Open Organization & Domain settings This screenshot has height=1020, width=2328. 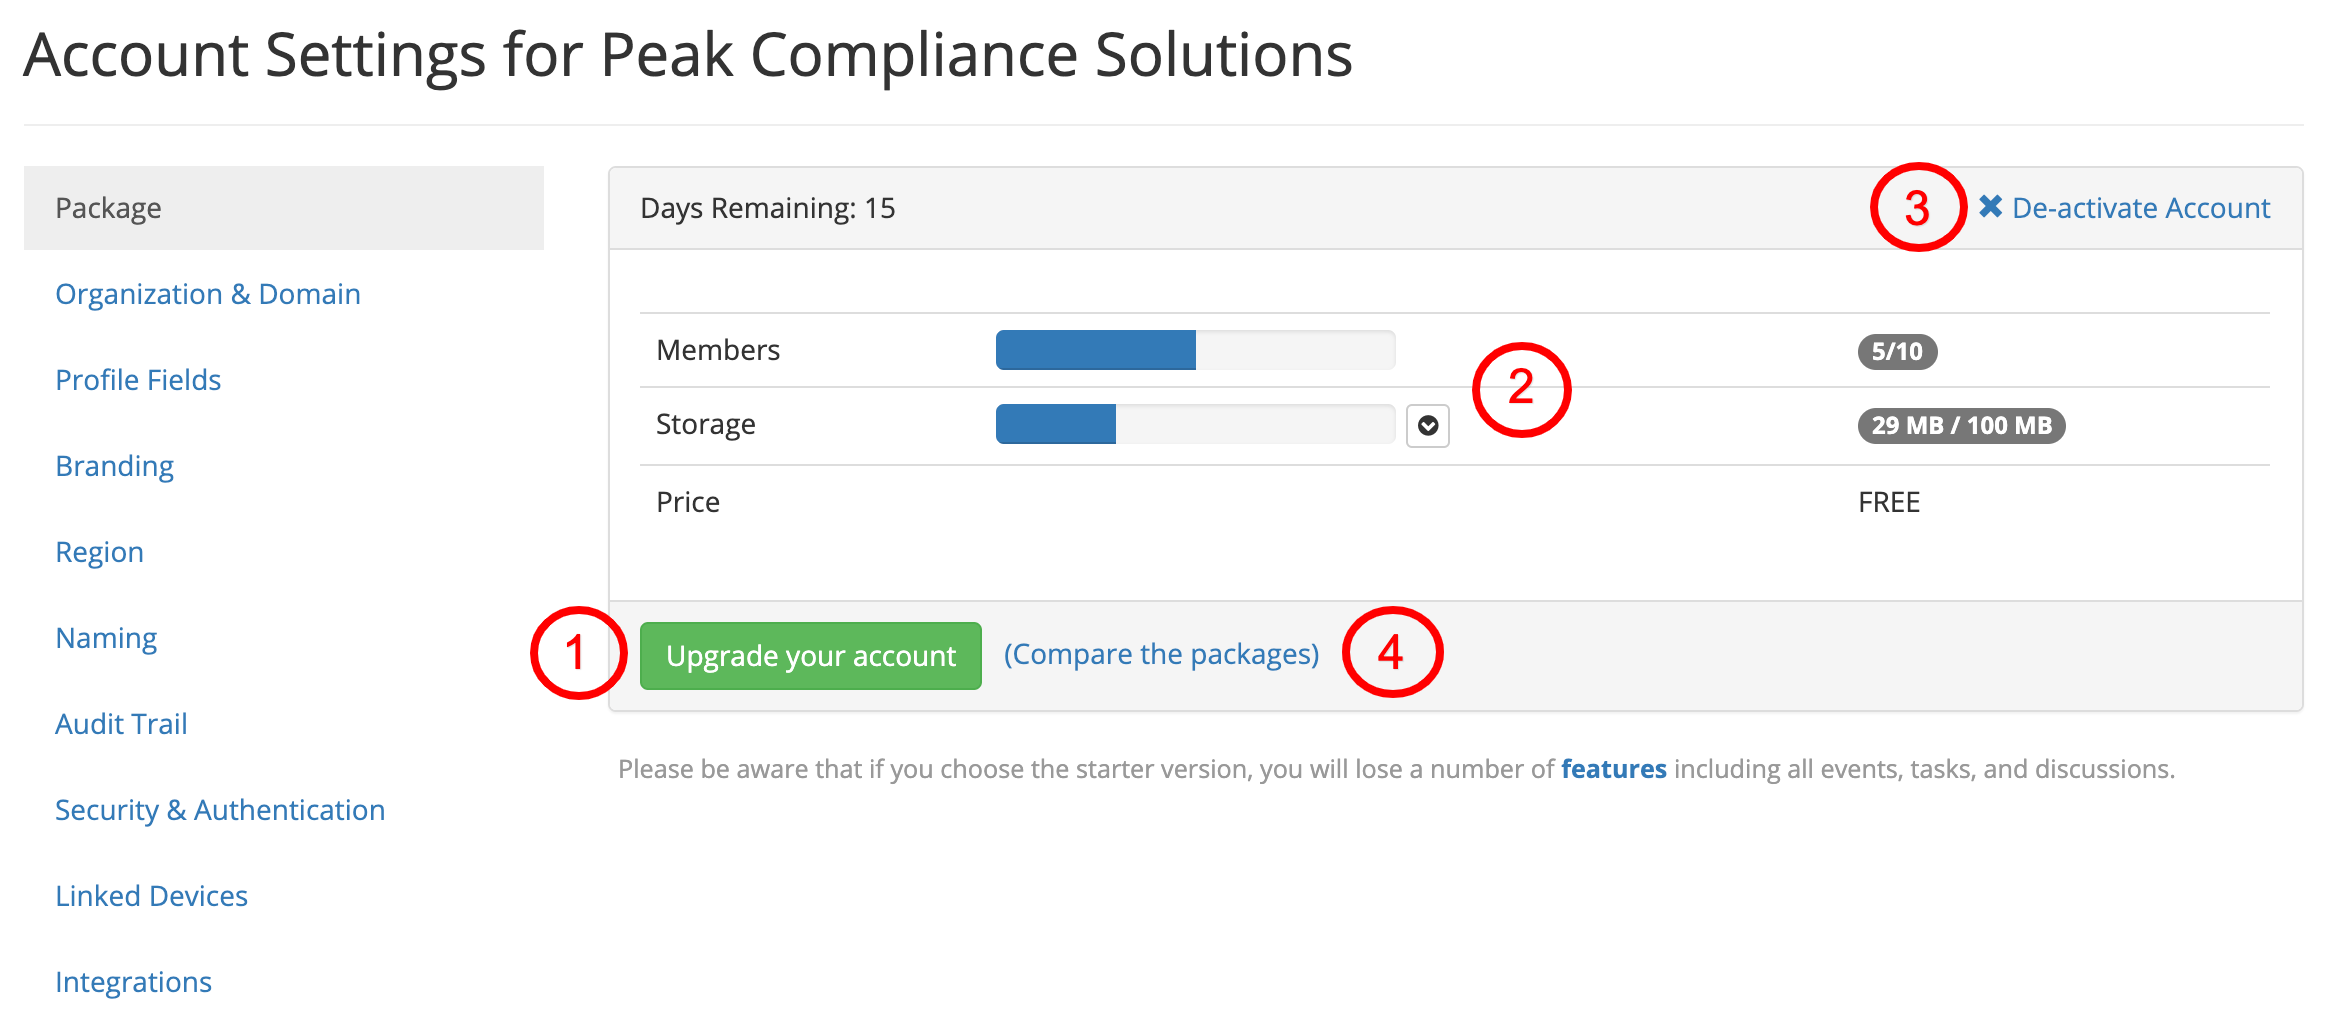(x=208, y=294)
